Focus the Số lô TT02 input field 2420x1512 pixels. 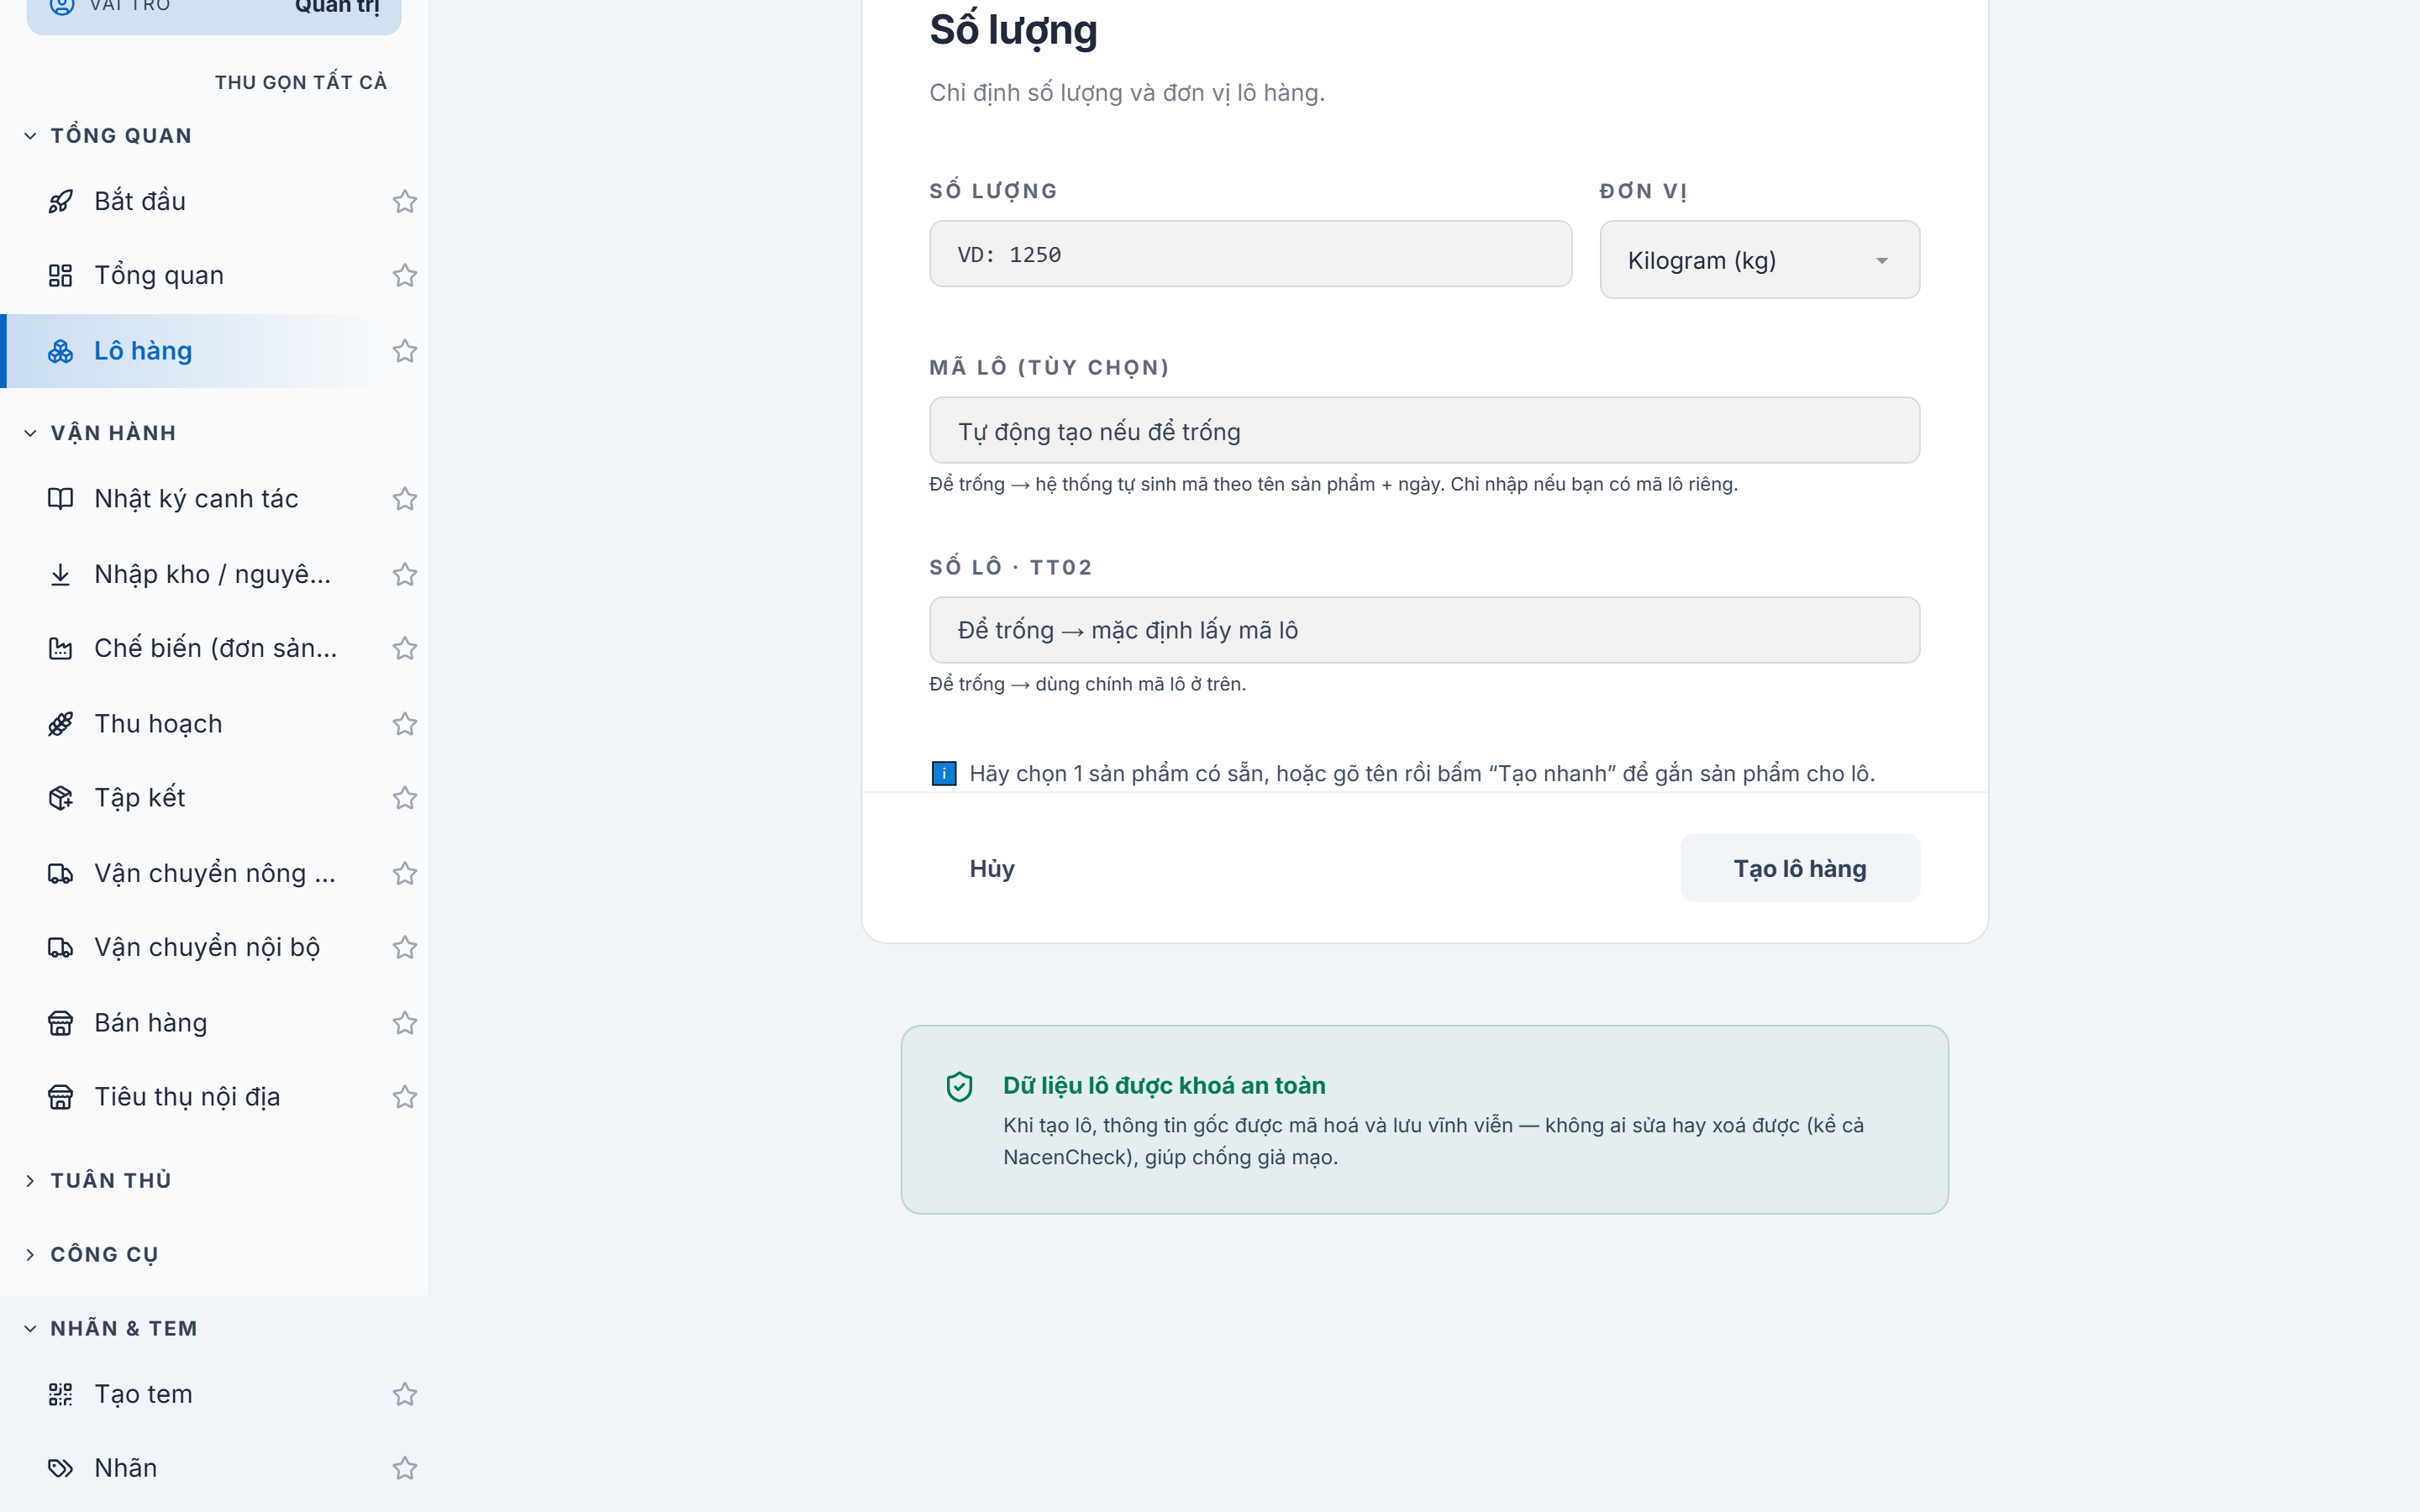point(1424,630)
